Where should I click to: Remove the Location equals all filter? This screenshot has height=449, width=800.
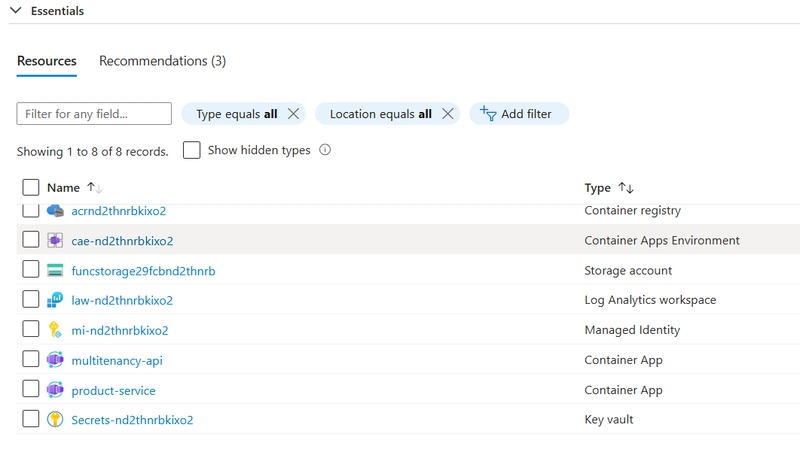447,113
